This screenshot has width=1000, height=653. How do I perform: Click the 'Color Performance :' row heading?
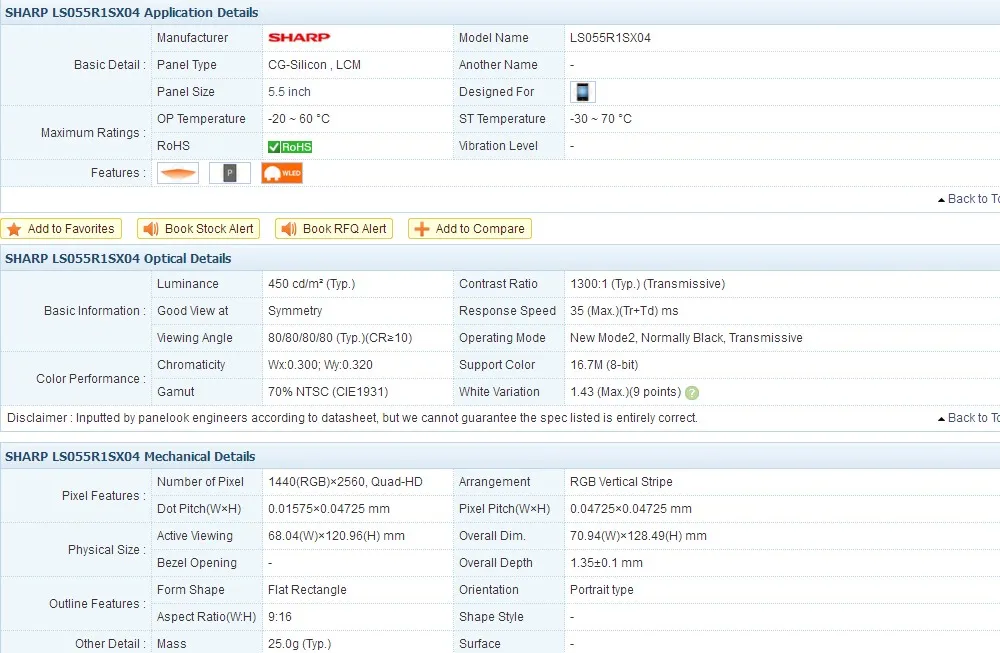click(x=91, y=378)
